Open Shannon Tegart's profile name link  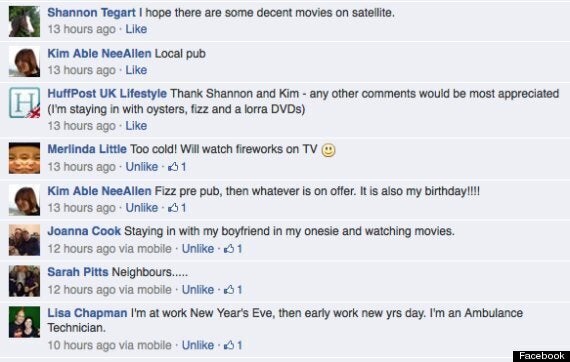(x=91, y=13)
